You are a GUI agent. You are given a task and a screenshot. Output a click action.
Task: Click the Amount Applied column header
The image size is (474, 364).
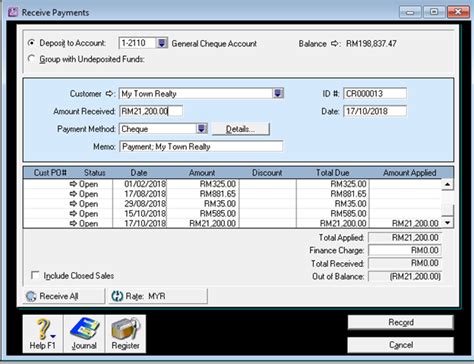[410, 173]
